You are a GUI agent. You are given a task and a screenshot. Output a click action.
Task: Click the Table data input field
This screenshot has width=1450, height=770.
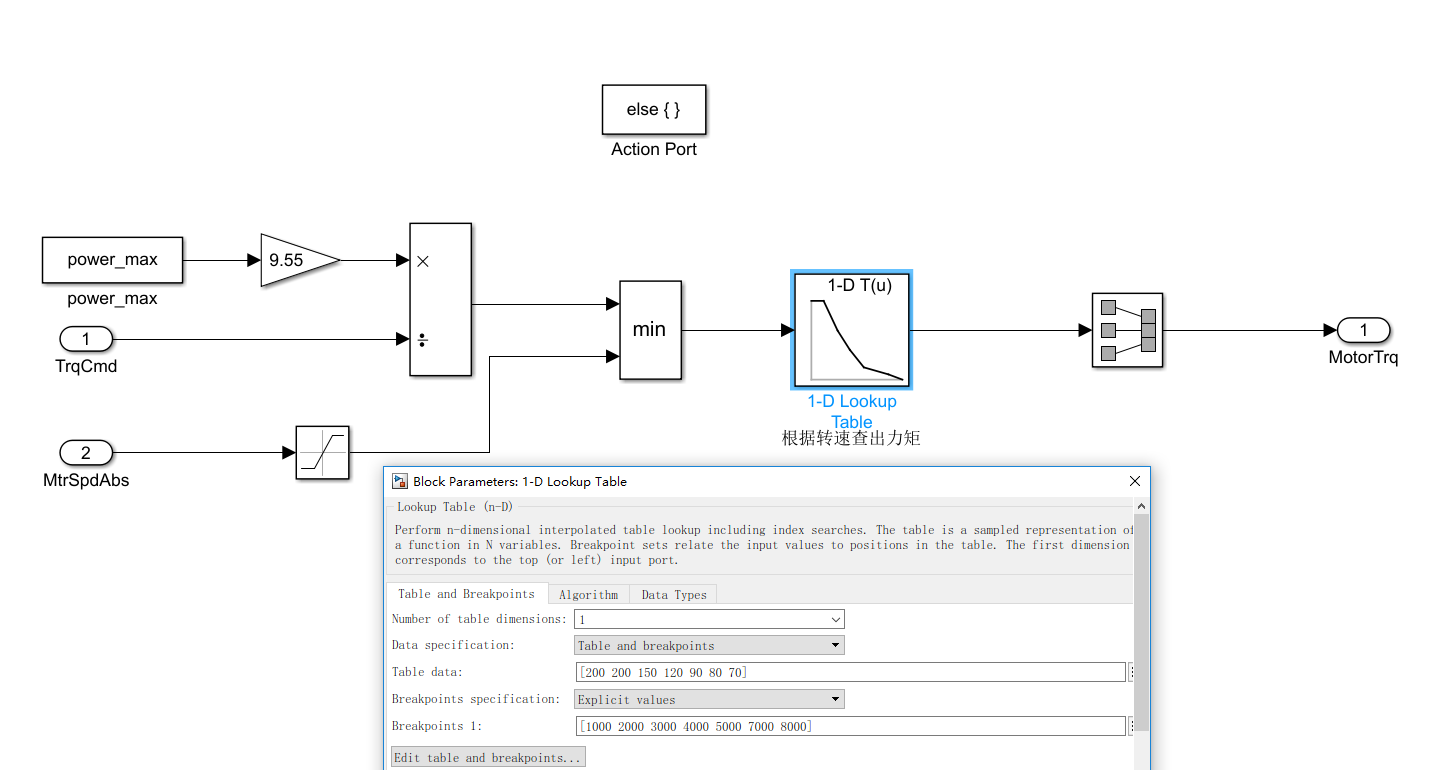pyautogui.click(x=851, y=672)
